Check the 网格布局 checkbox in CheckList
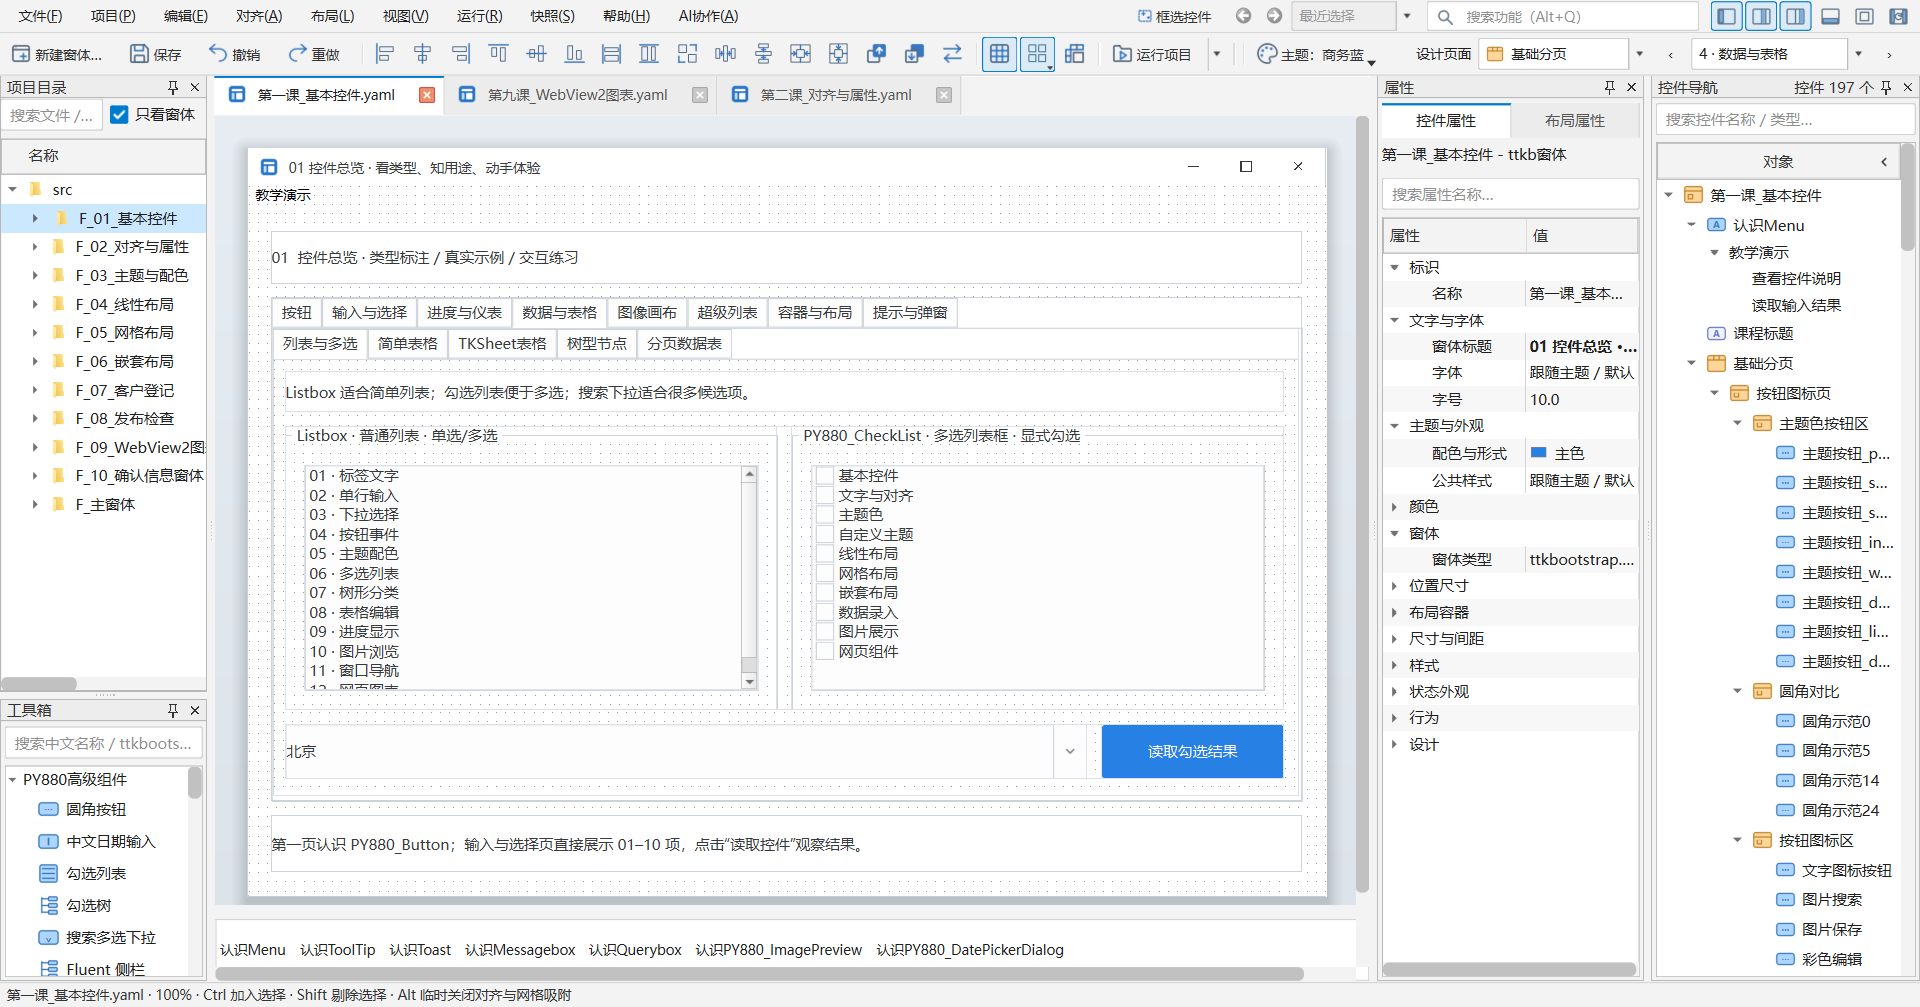Screen dimensions: 1920x1007 (x=825, y=574)
